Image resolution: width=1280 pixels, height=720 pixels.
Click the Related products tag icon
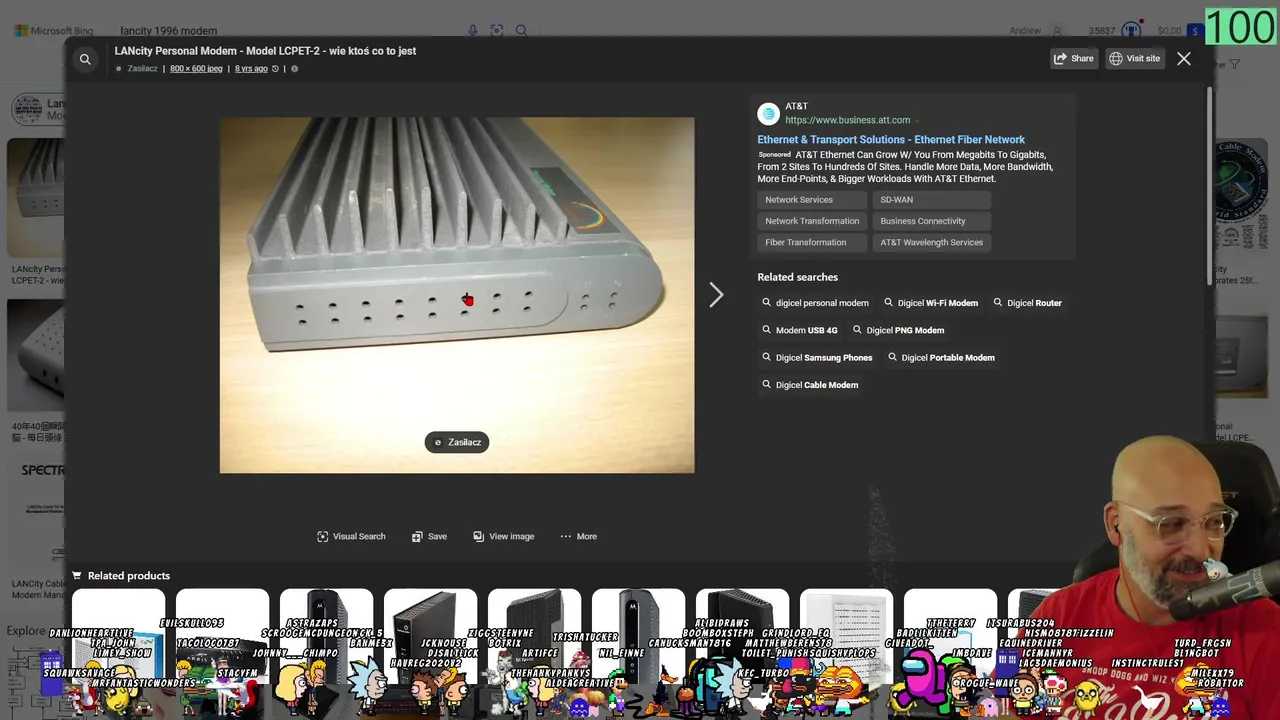point(77,576)
